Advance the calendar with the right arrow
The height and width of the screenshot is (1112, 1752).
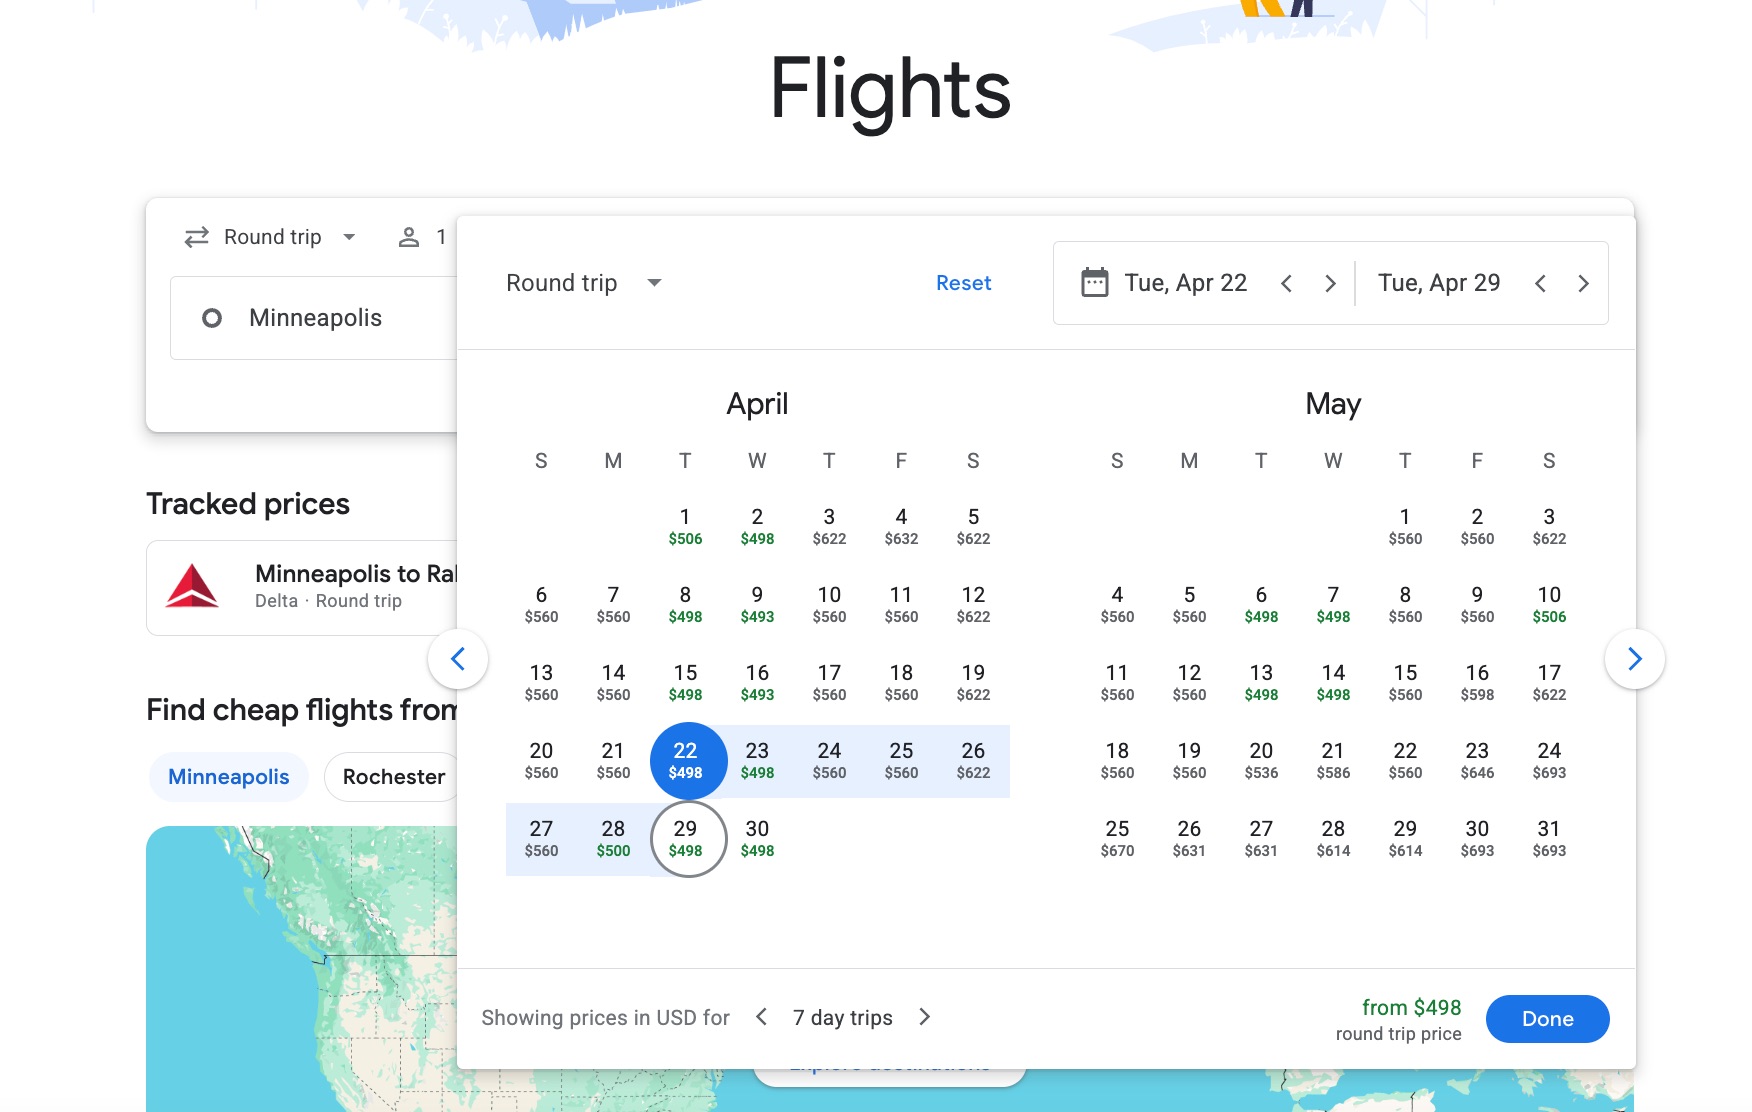1634,658
